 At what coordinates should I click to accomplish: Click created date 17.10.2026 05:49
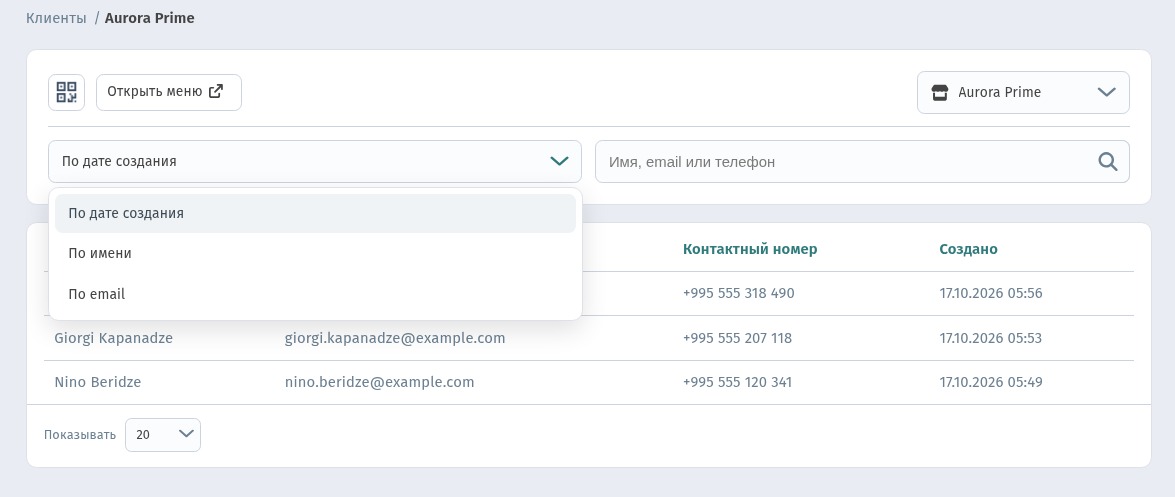click(991, 382)
